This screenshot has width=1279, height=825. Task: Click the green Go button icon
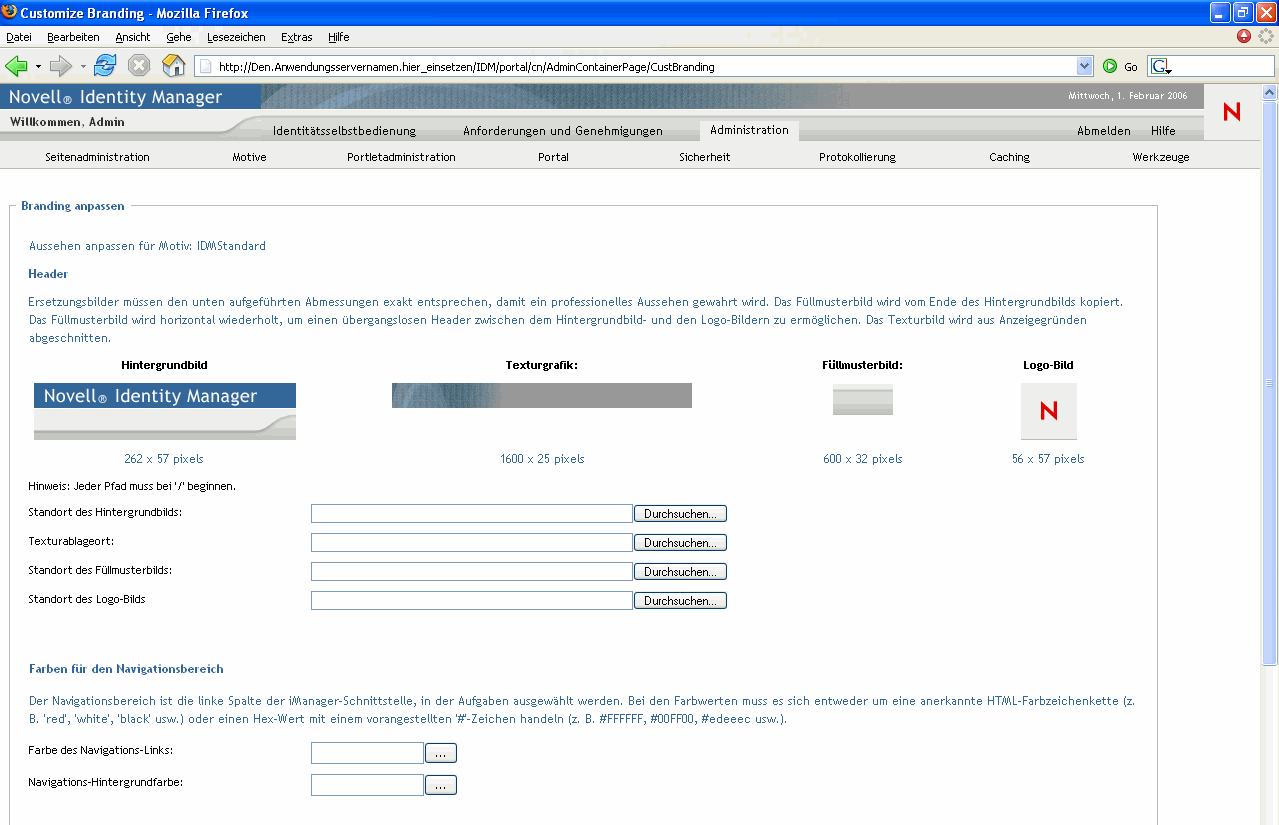(x=1110, y=66)
